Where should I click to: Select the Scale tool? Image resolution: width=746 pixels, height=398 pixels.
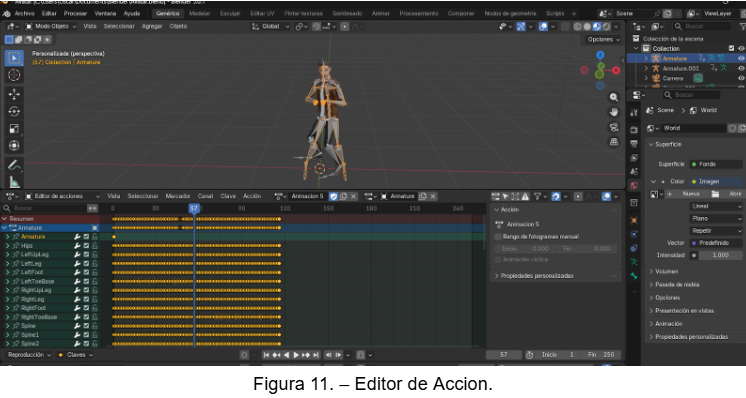pyautogui.click(x=14, y=128)
